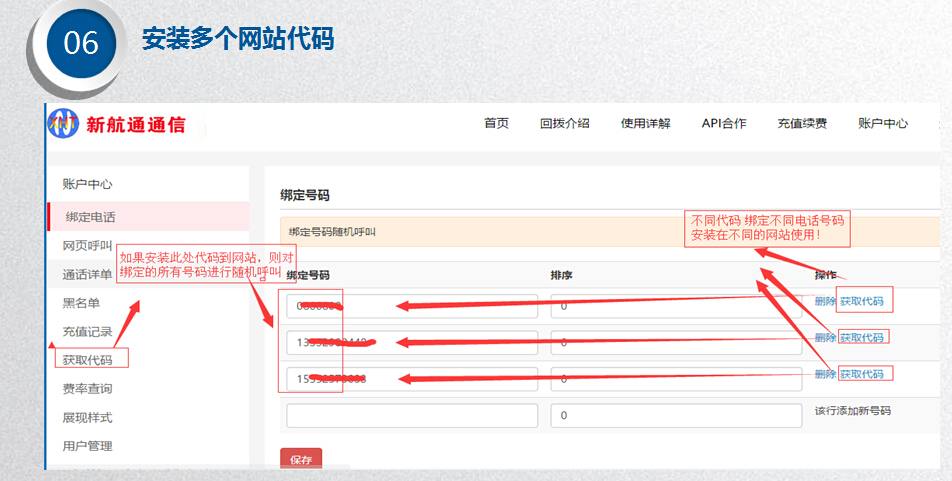
Task: Click 删除 for the number starting 159
Action: (824, 374)
